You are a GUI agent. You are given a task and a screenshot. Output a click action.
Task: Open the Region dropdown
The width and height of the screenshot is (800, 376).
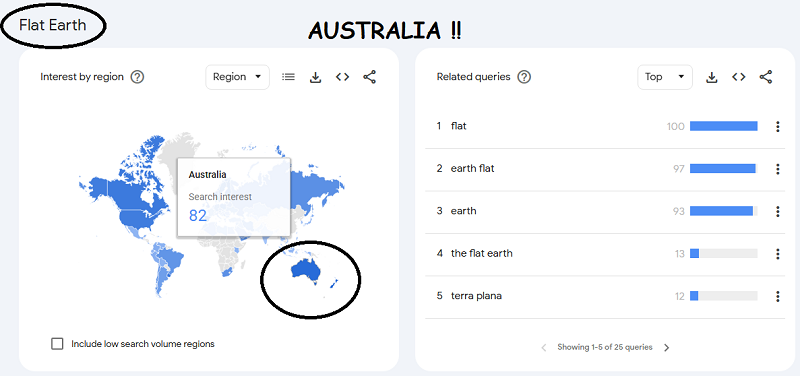pos(237,77)
